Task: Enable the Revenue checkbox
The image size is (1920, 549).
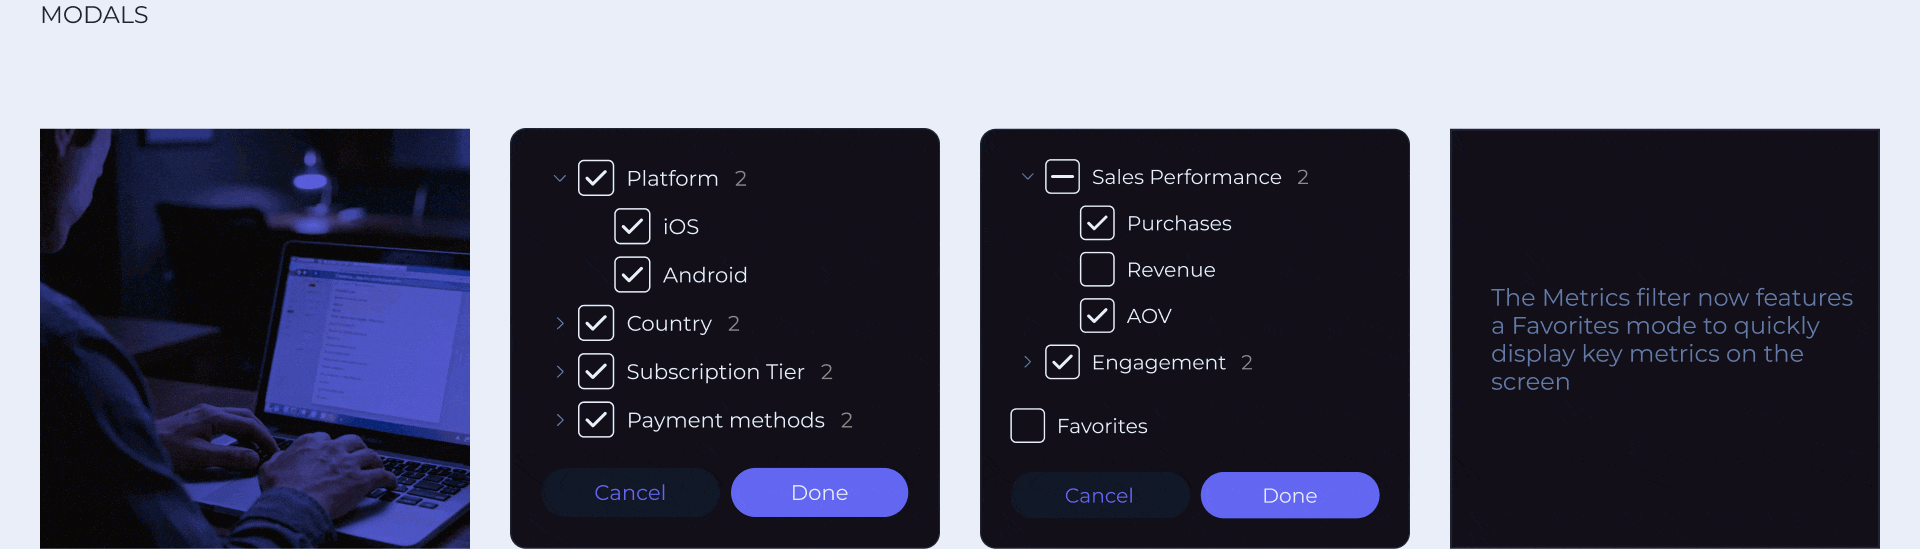Action: click(x=1097, y=269)
